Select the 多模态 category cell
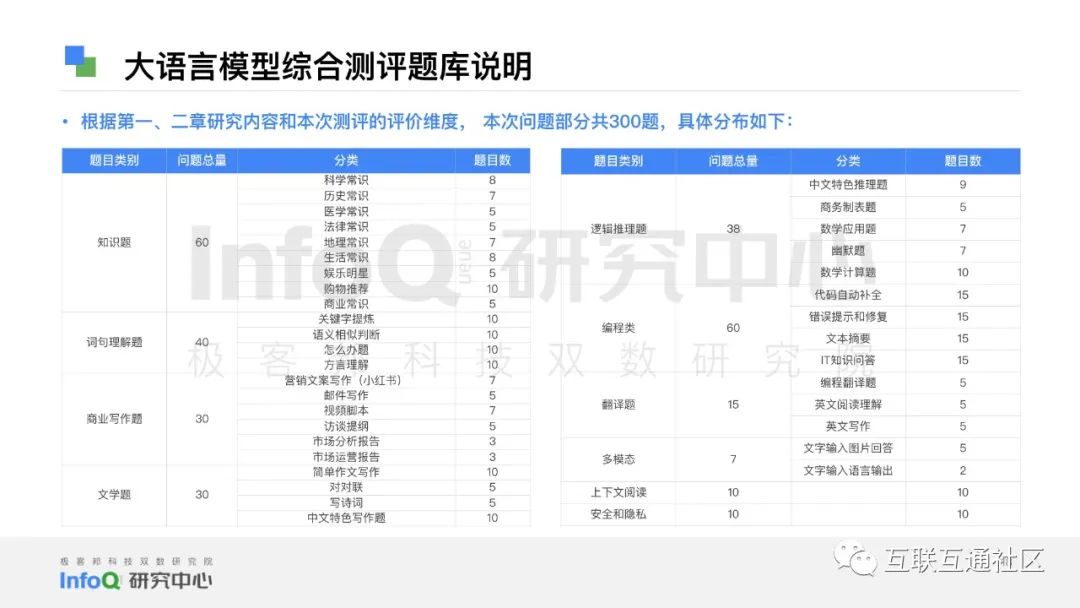The image size is (1080, 608). pyautogui.click(x=619, y=459)
